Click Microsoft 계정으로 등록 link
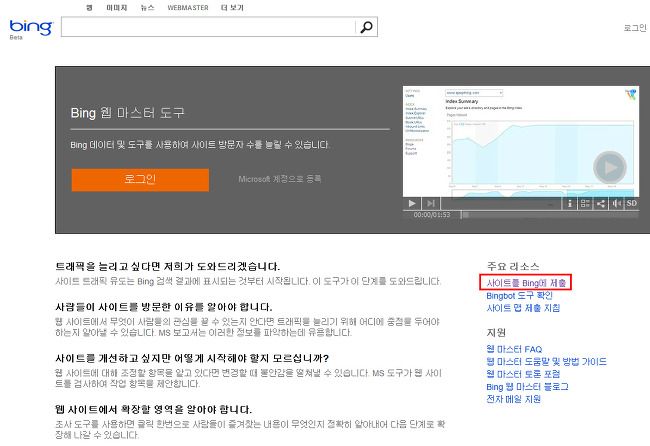650x446 pixels. point(280,179)
